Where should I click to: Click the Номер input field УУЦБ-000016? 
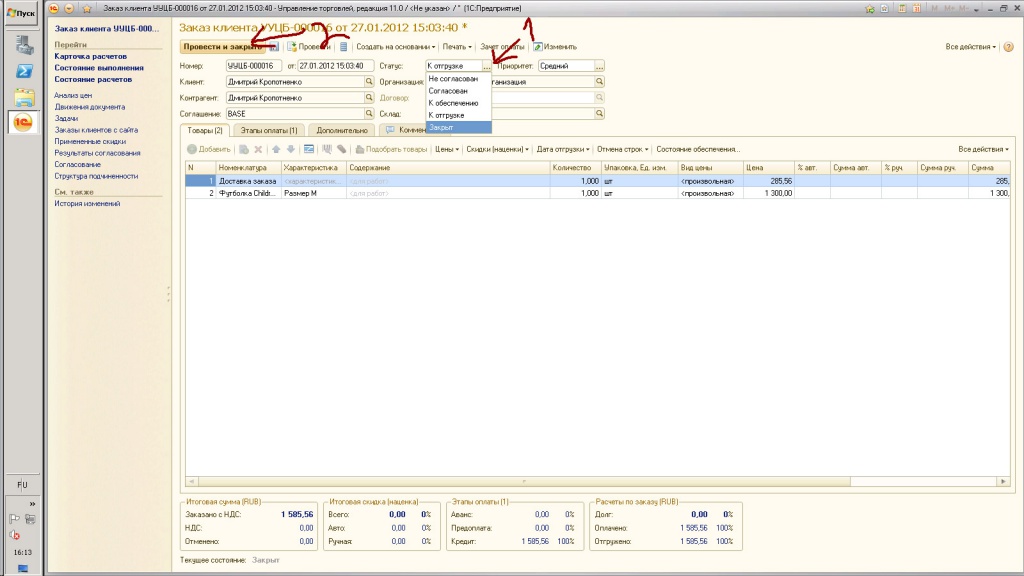coord(254,66)
